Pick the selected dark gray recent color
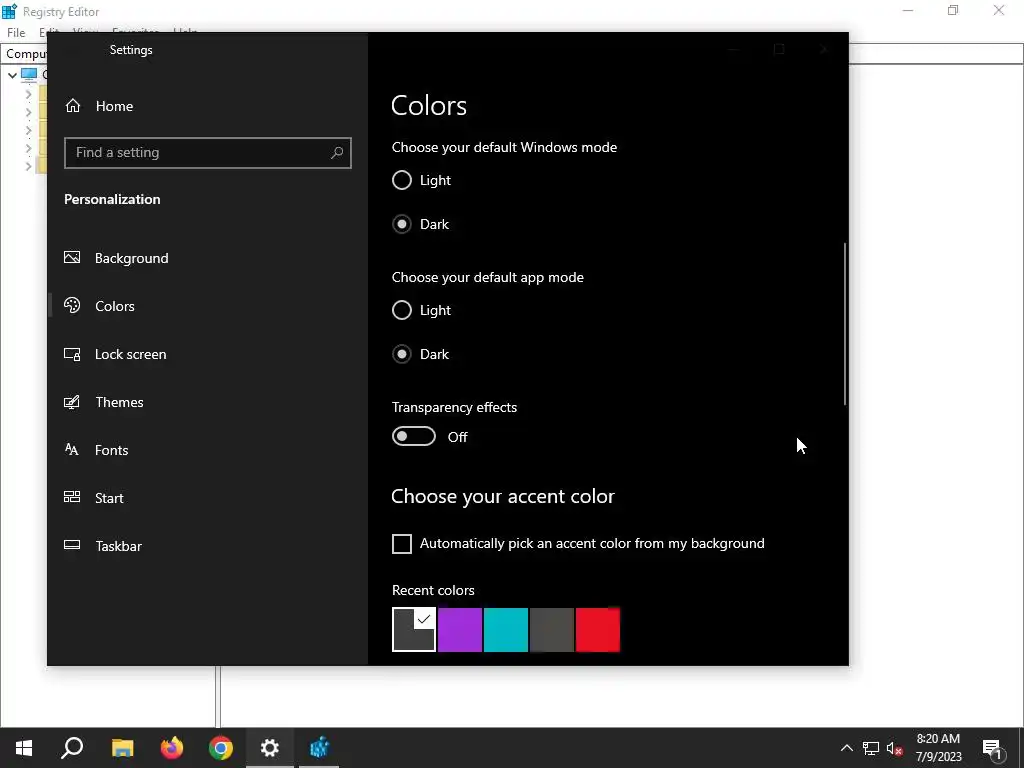 click(x=413, y=630)
